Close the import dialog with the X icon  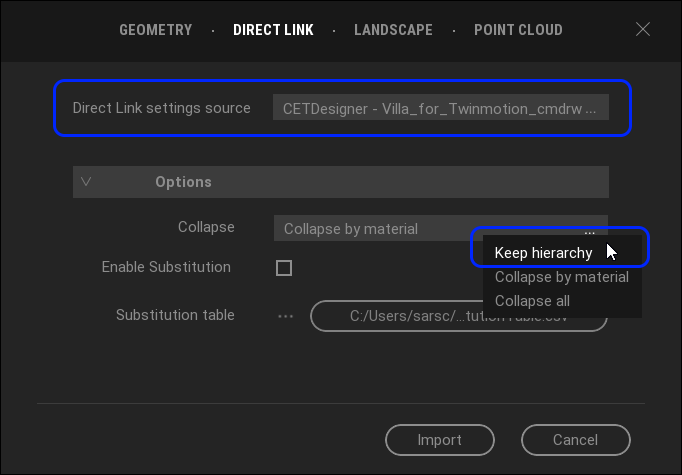point(643,30)
